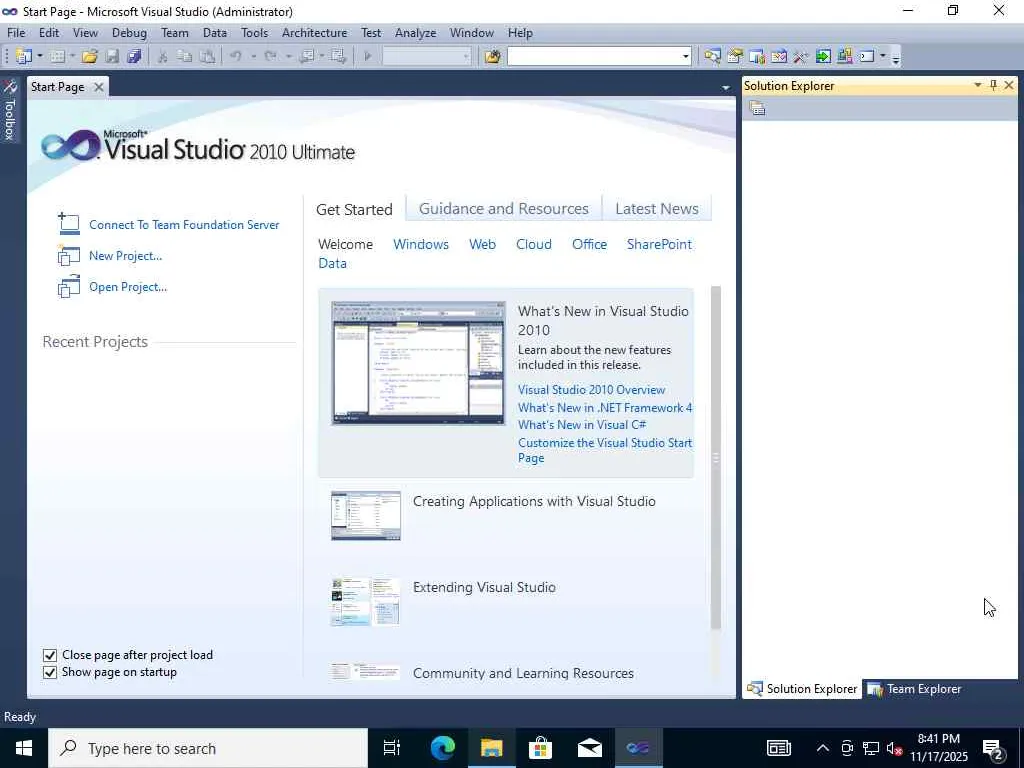Screen dimensions: 1024x768
Task: Close the Start Page tab
Action: pyautogui.click(x=99, y=87)
